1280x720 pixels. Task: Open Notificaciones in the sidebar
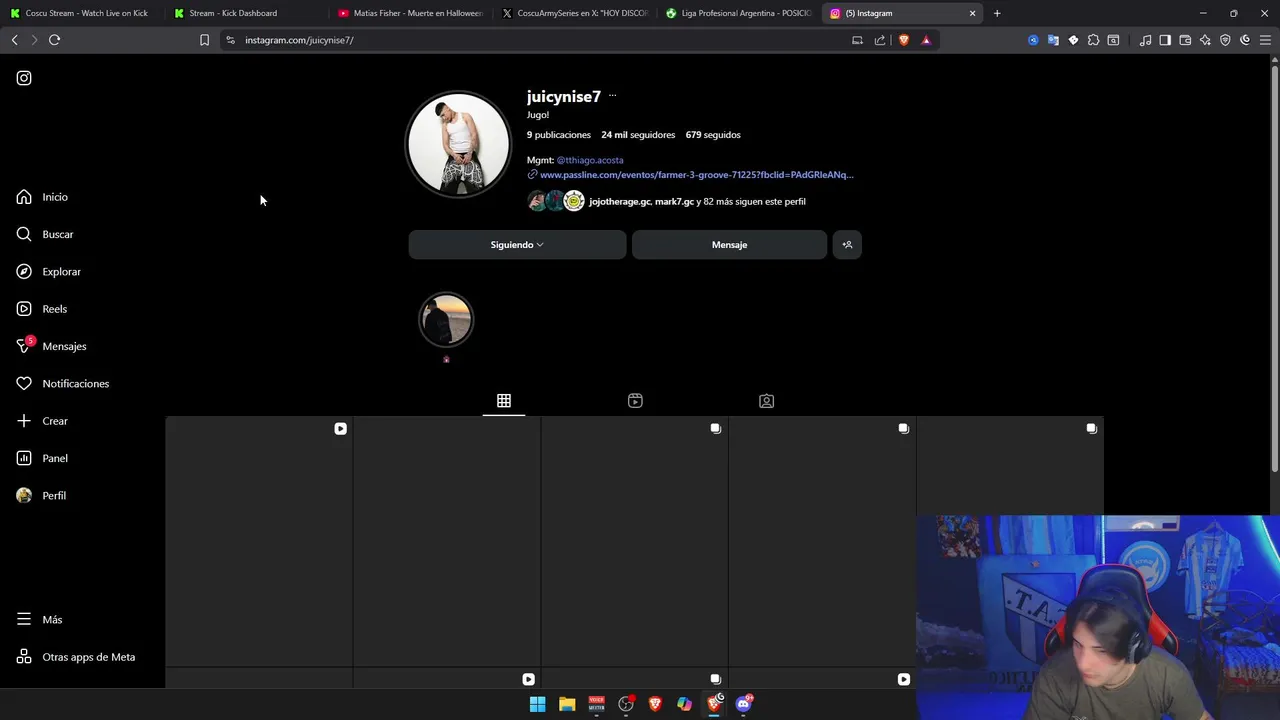[x=62, y=384]
